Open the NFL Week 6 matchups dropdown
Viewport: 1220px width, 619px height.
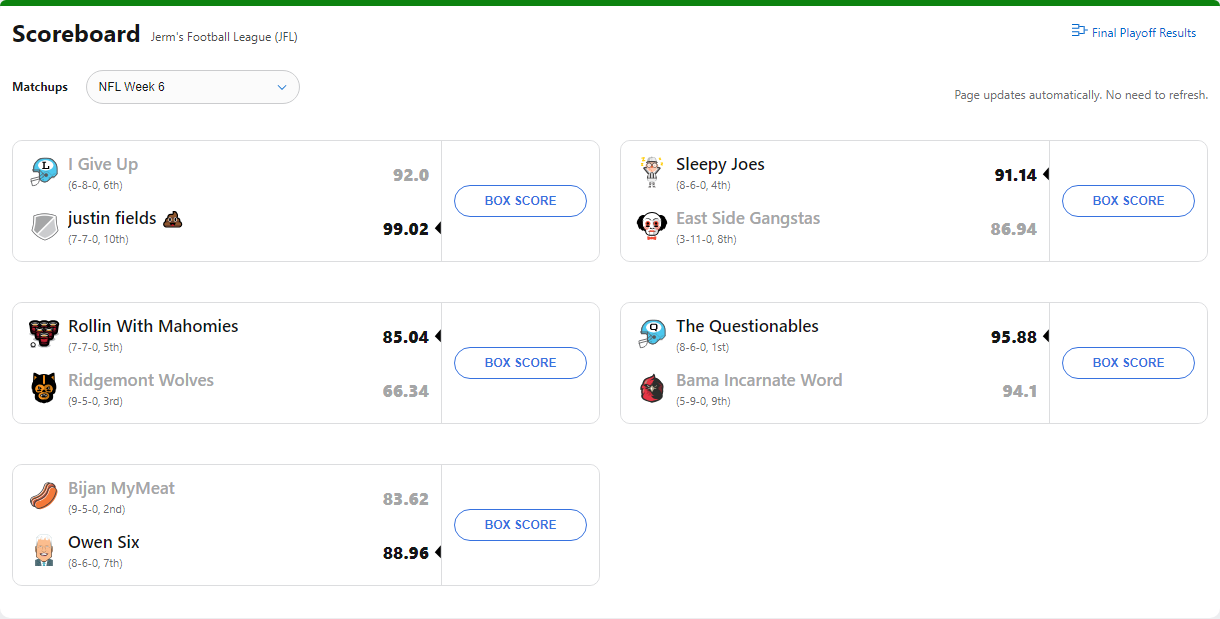coord(193,87)
